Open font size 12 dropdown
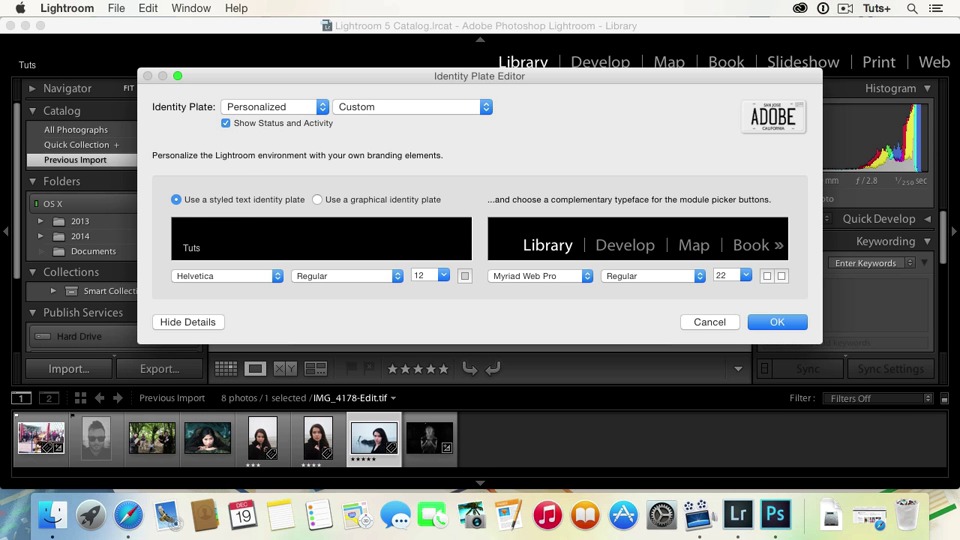 pos(430,276)
